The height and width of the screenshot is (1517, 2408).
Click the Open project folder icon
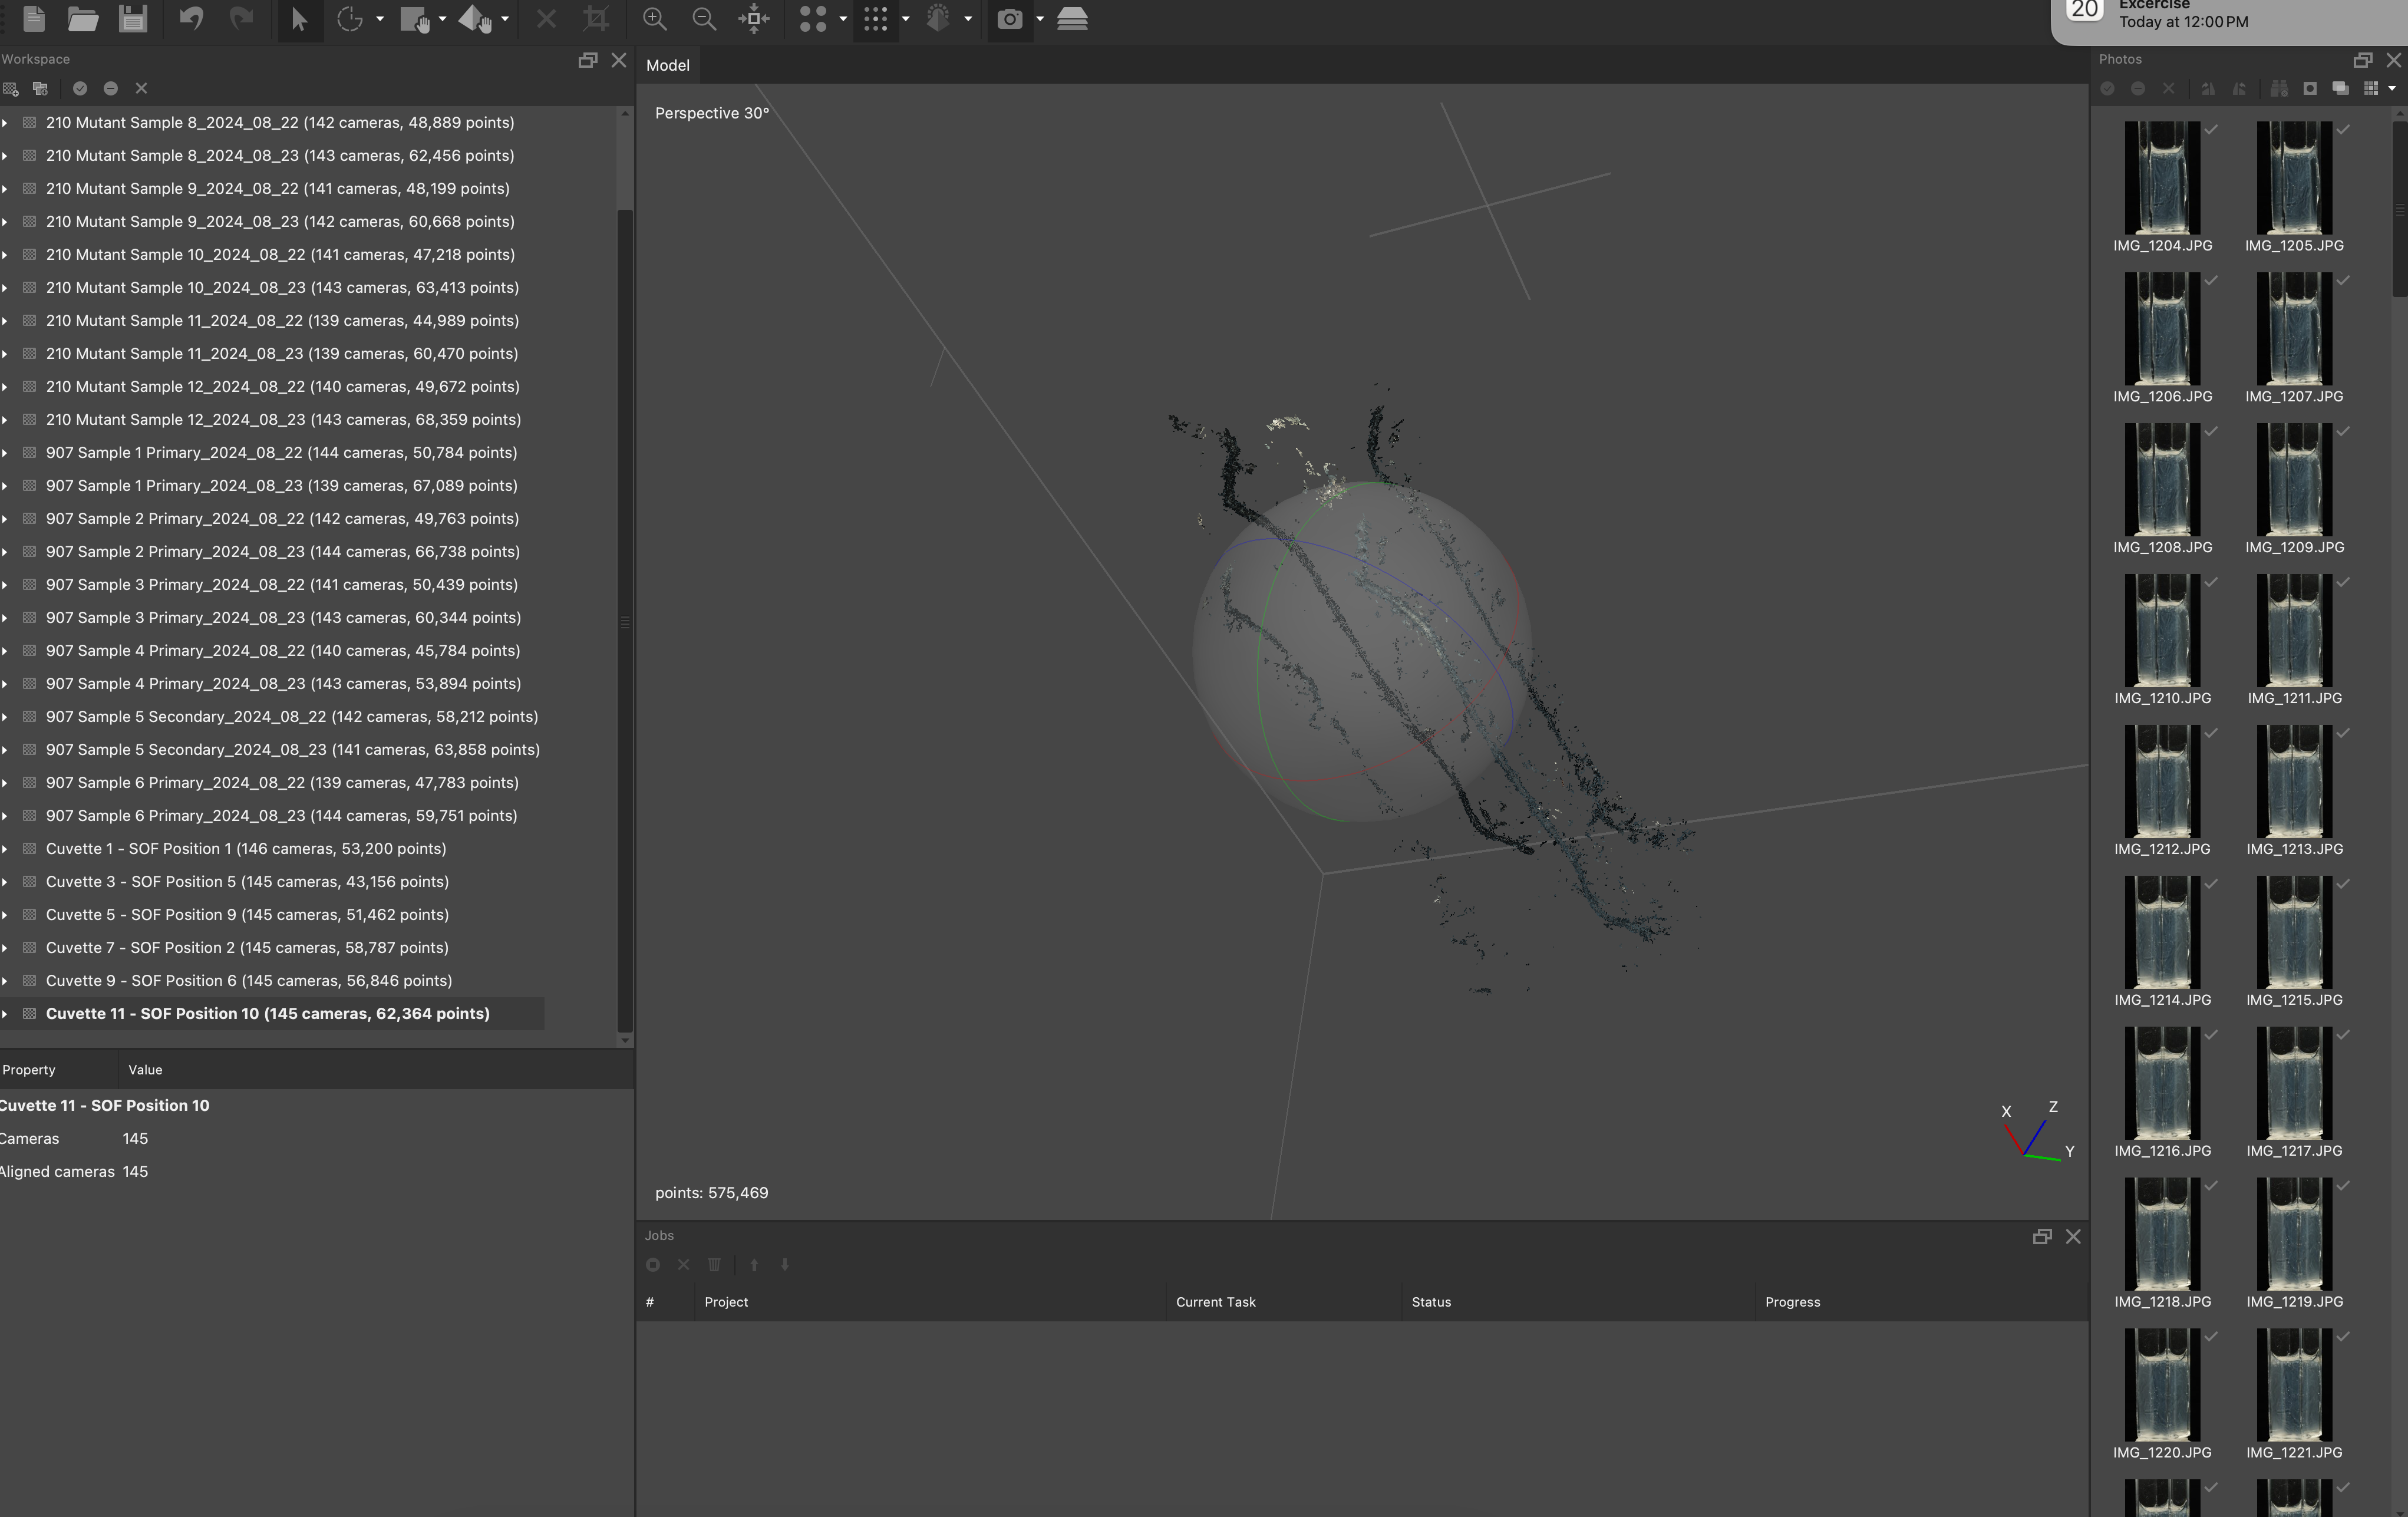tap(83, 19)
